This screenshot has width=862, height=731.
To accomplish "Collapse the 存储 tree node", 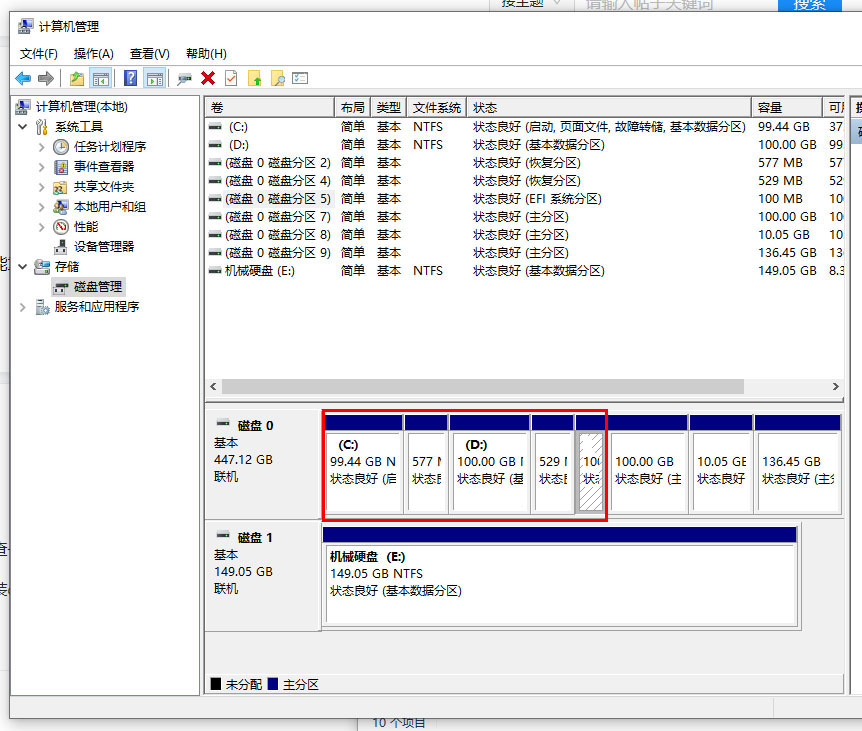I will 23,267.
